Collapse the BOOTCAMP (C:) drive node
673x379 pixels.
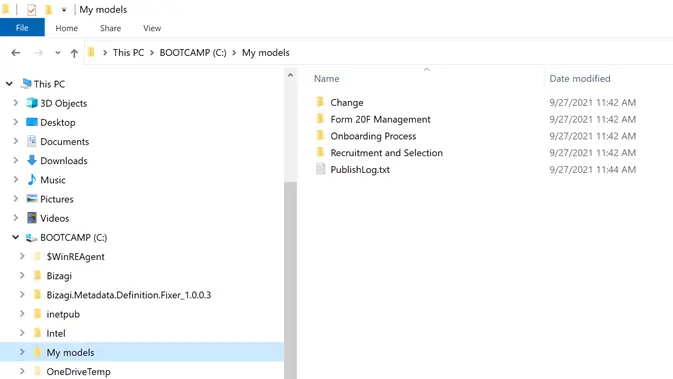16,237
